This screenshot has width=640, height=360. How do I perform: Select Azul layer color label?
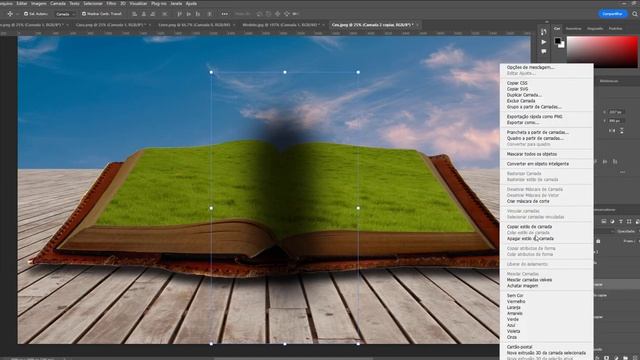tap(511, 325)
